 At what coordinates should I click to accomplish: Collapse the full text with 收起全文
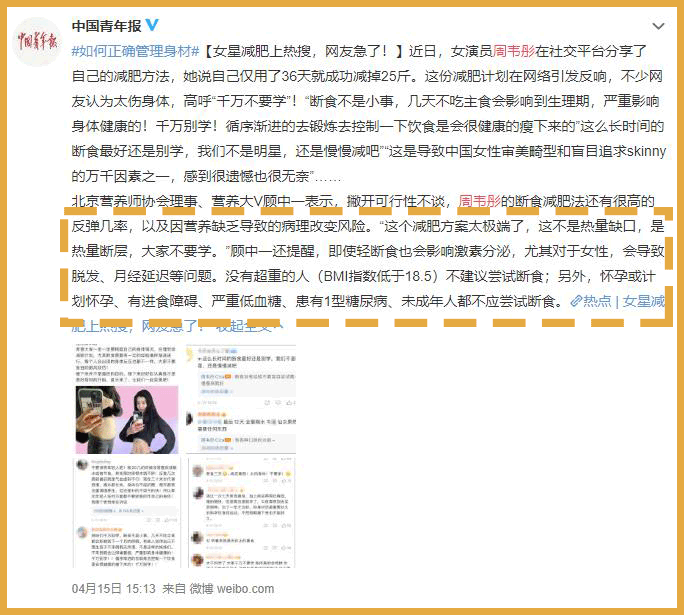click(244, 326)
